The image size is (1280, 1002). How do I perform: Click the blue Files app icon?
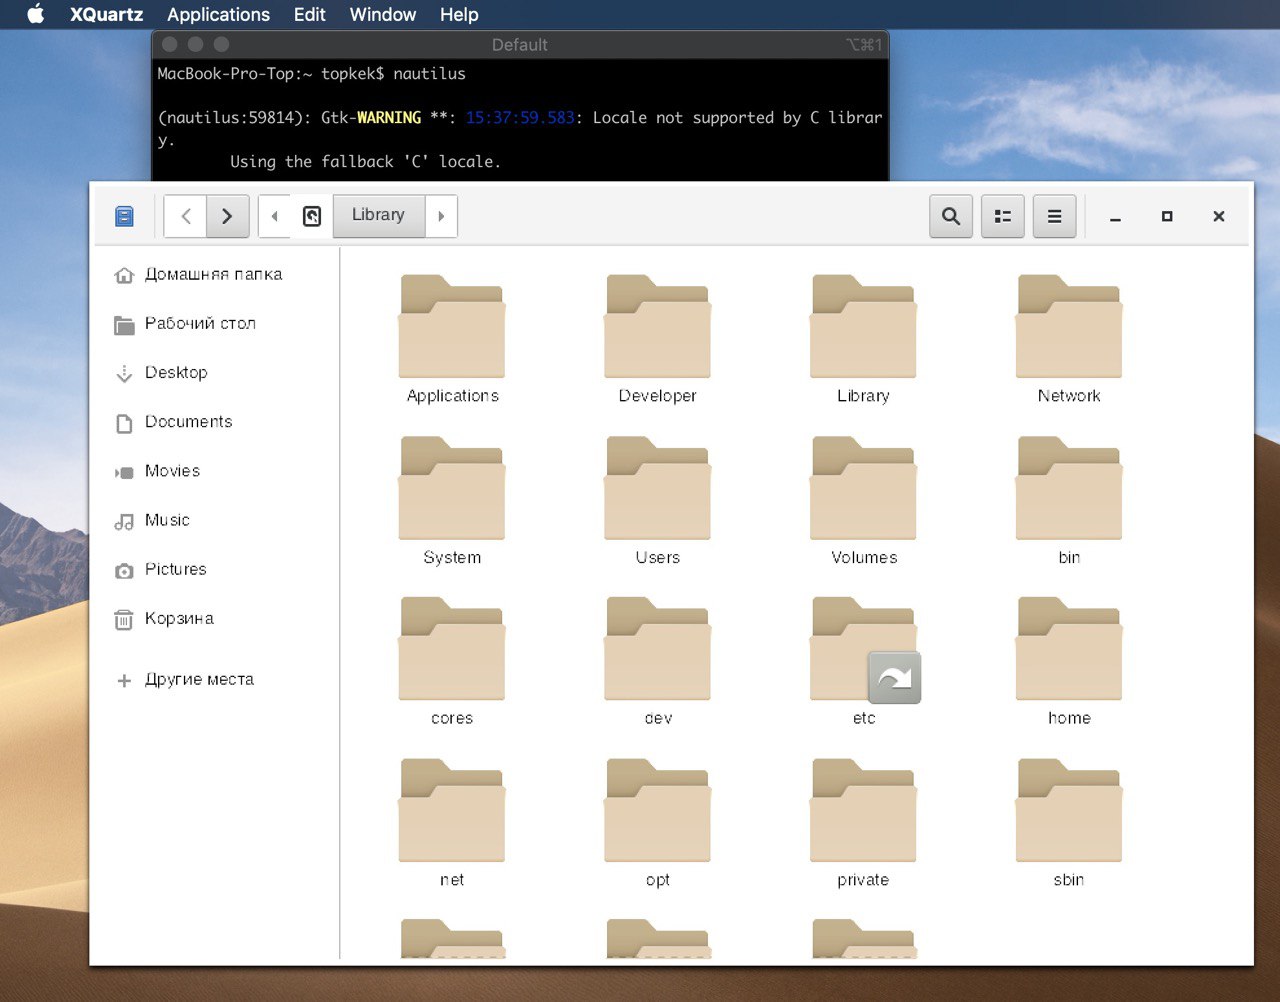coord(125,216)
